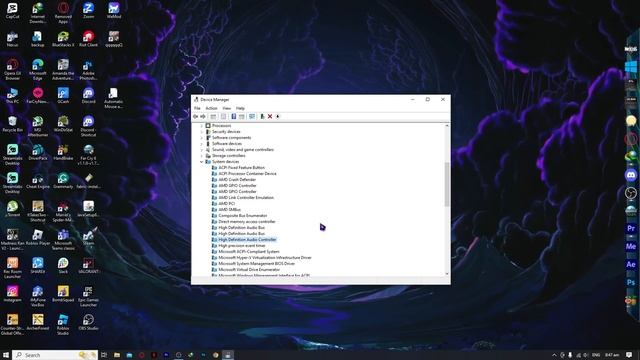Expand the Software devices category
640x360 pixels.
pos(202,144)
